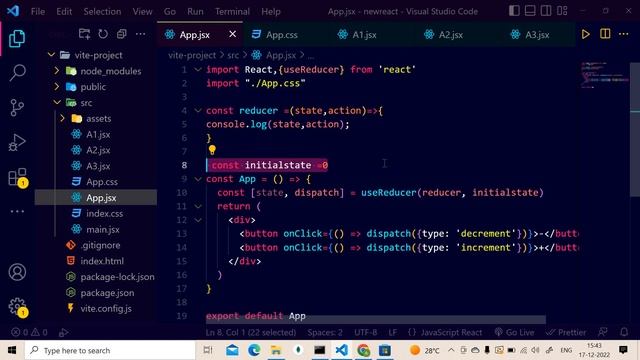Open notifications bell in status bar

click(x=624, y=332)
